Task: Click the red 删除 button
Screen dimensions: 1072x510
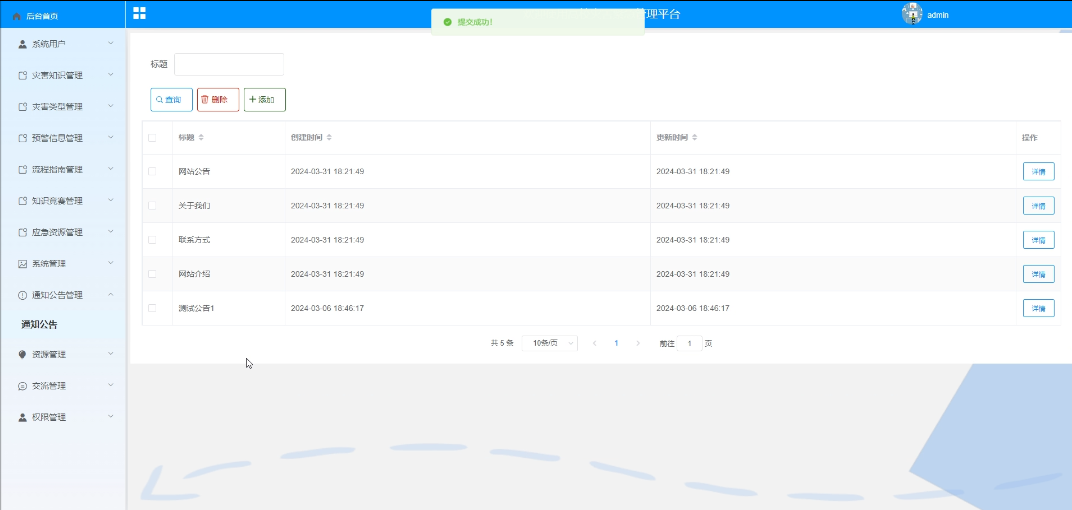Action: 218,100
